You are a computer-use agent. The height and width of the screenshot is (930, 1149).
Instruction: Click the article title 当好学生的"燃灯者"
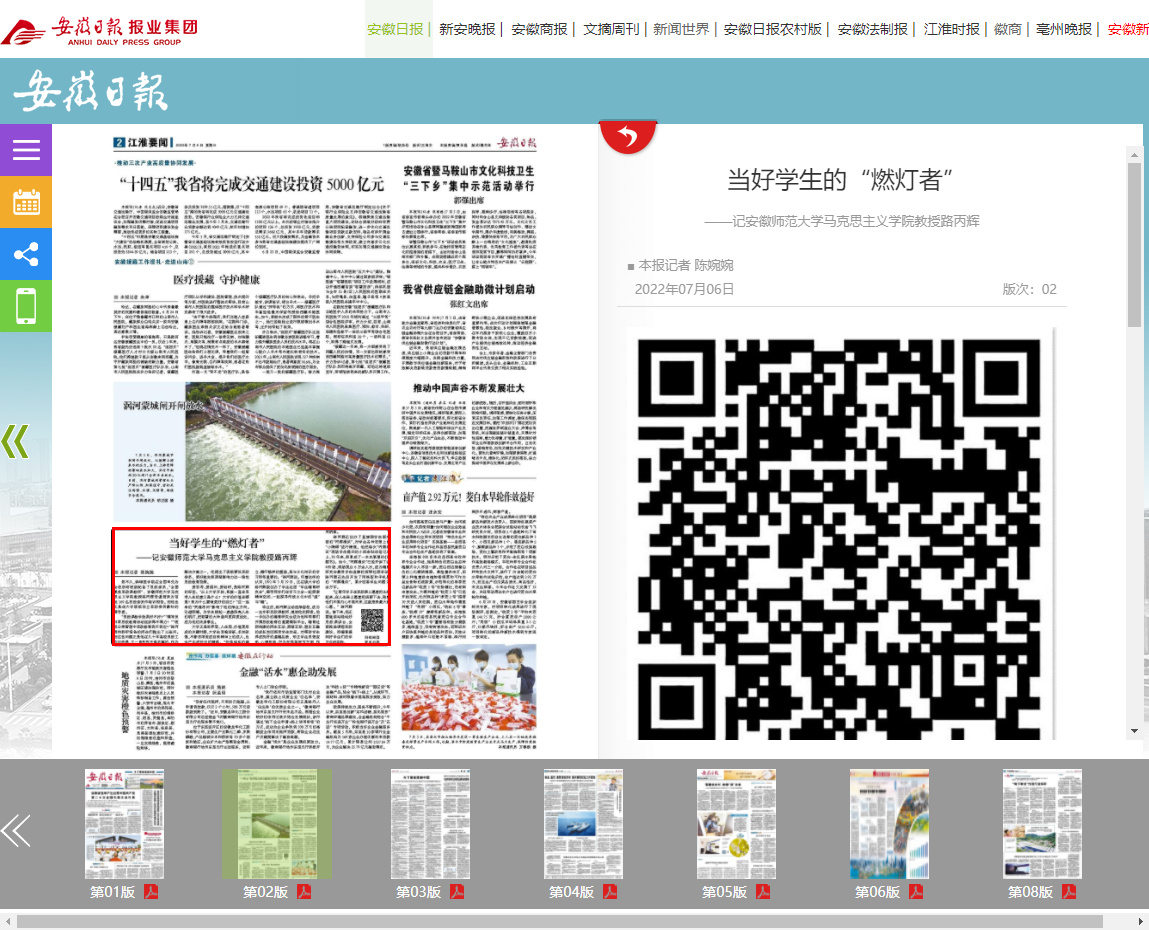(840, 180)
